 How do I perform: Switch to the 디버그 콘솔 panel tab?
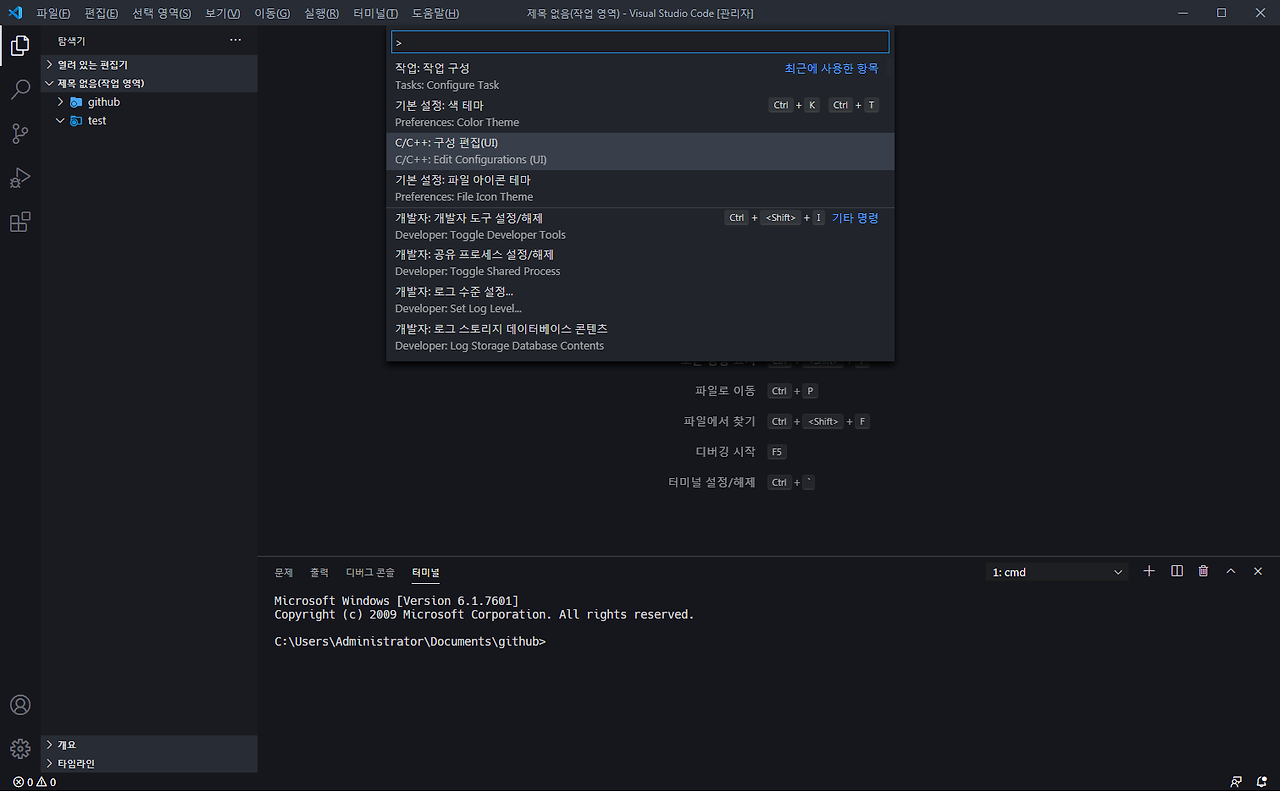point(370,572)
